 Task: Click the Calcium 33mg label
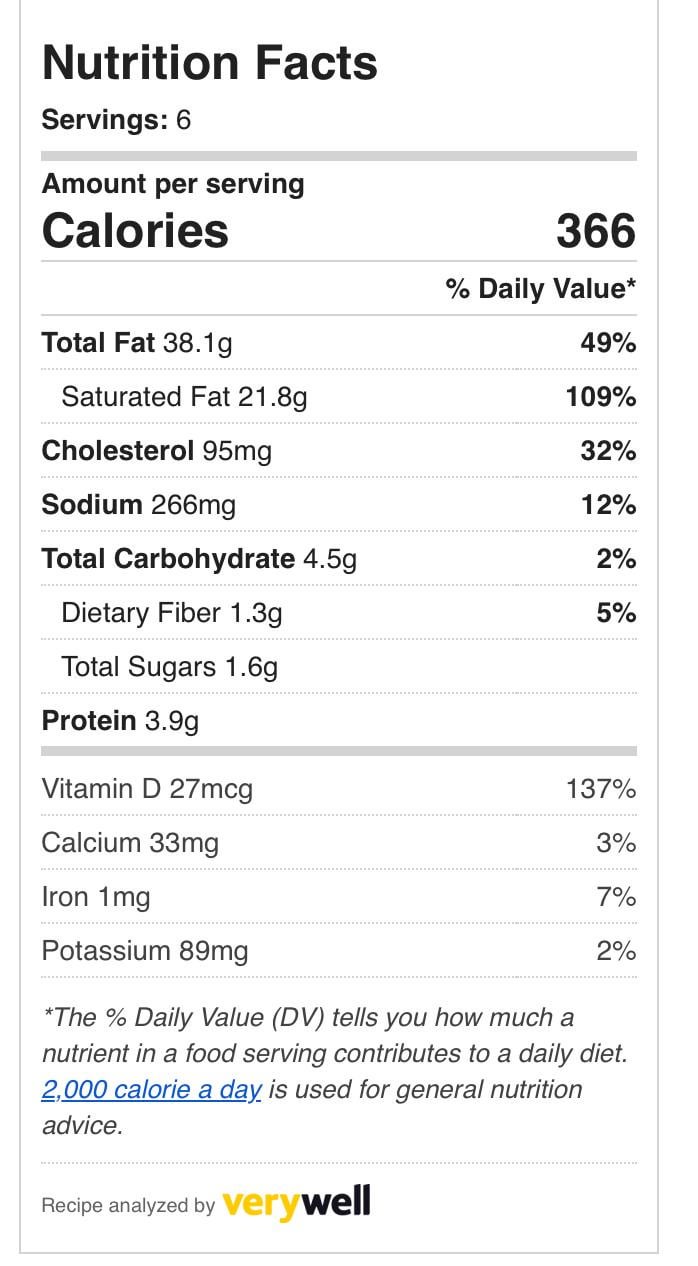click(130, 843)
